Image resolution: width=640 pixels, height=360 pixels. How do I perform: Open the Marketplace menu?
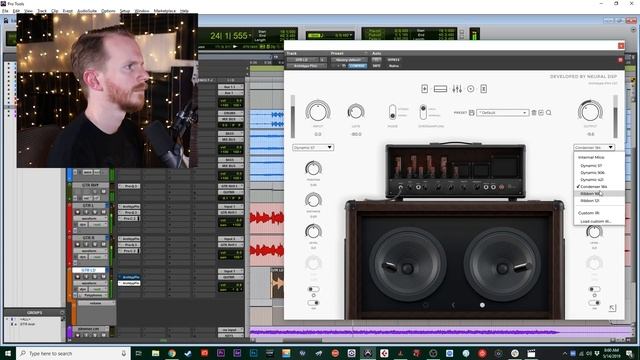coord(164,11)
